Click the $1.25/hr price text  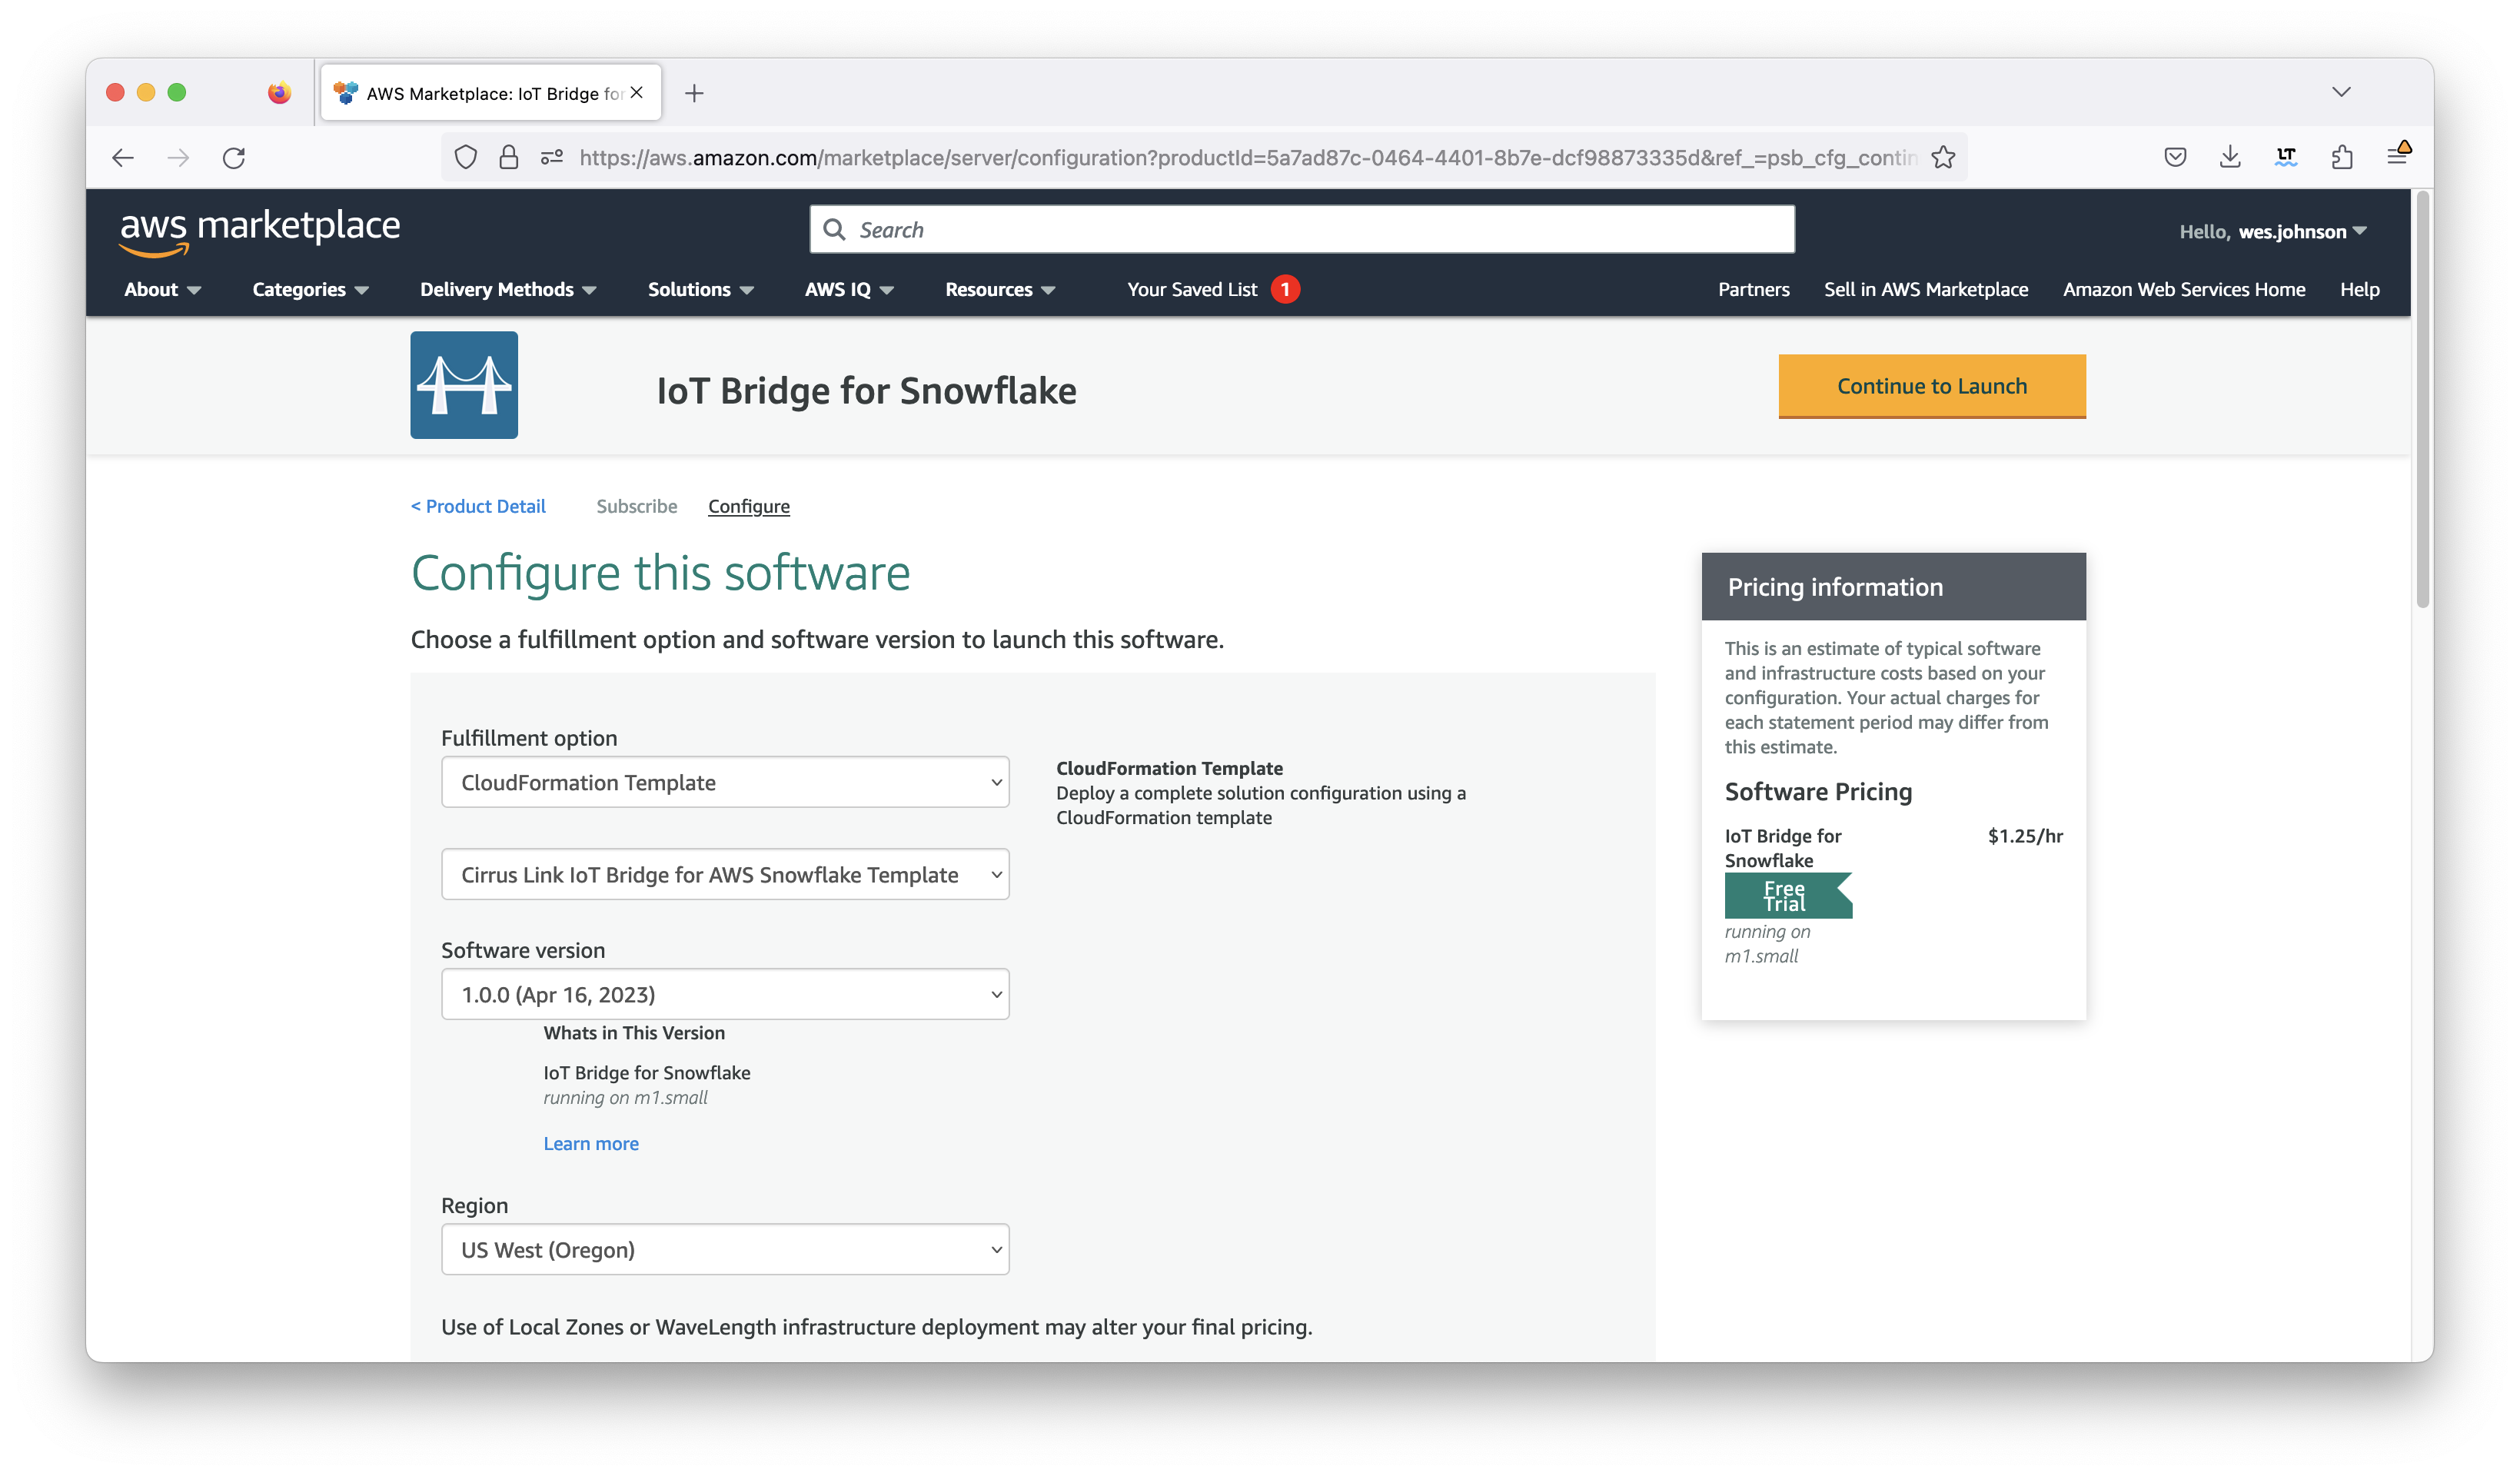coord(2025,836)
